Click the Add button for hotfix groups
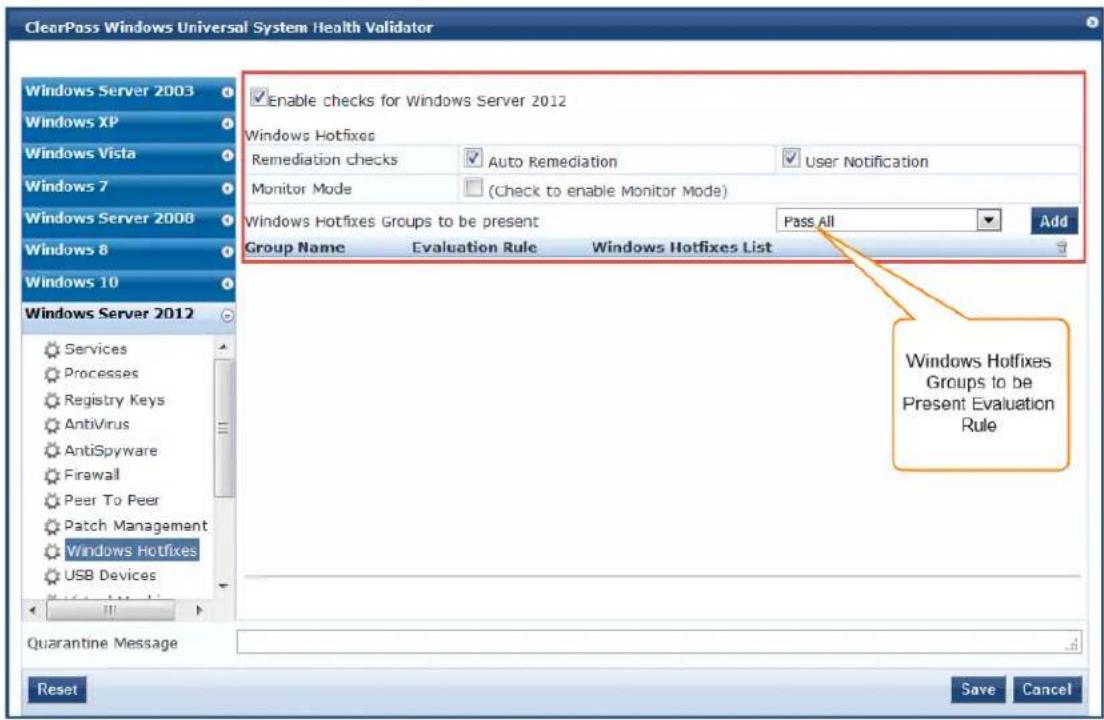1104x720 pixels. pyautogui.click(x=1053, y=221)
